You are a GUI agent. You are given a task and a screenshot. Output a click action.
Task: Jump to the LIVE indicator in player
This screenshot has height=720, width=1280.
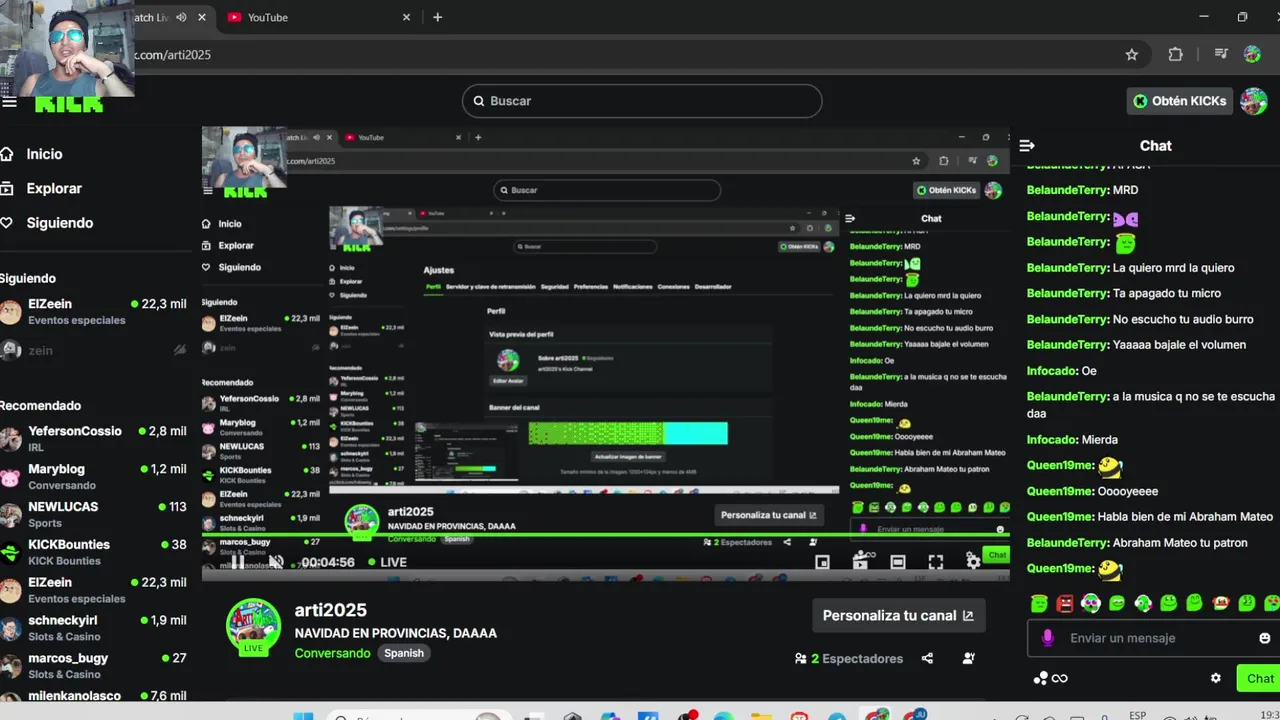tap(387, 562)
